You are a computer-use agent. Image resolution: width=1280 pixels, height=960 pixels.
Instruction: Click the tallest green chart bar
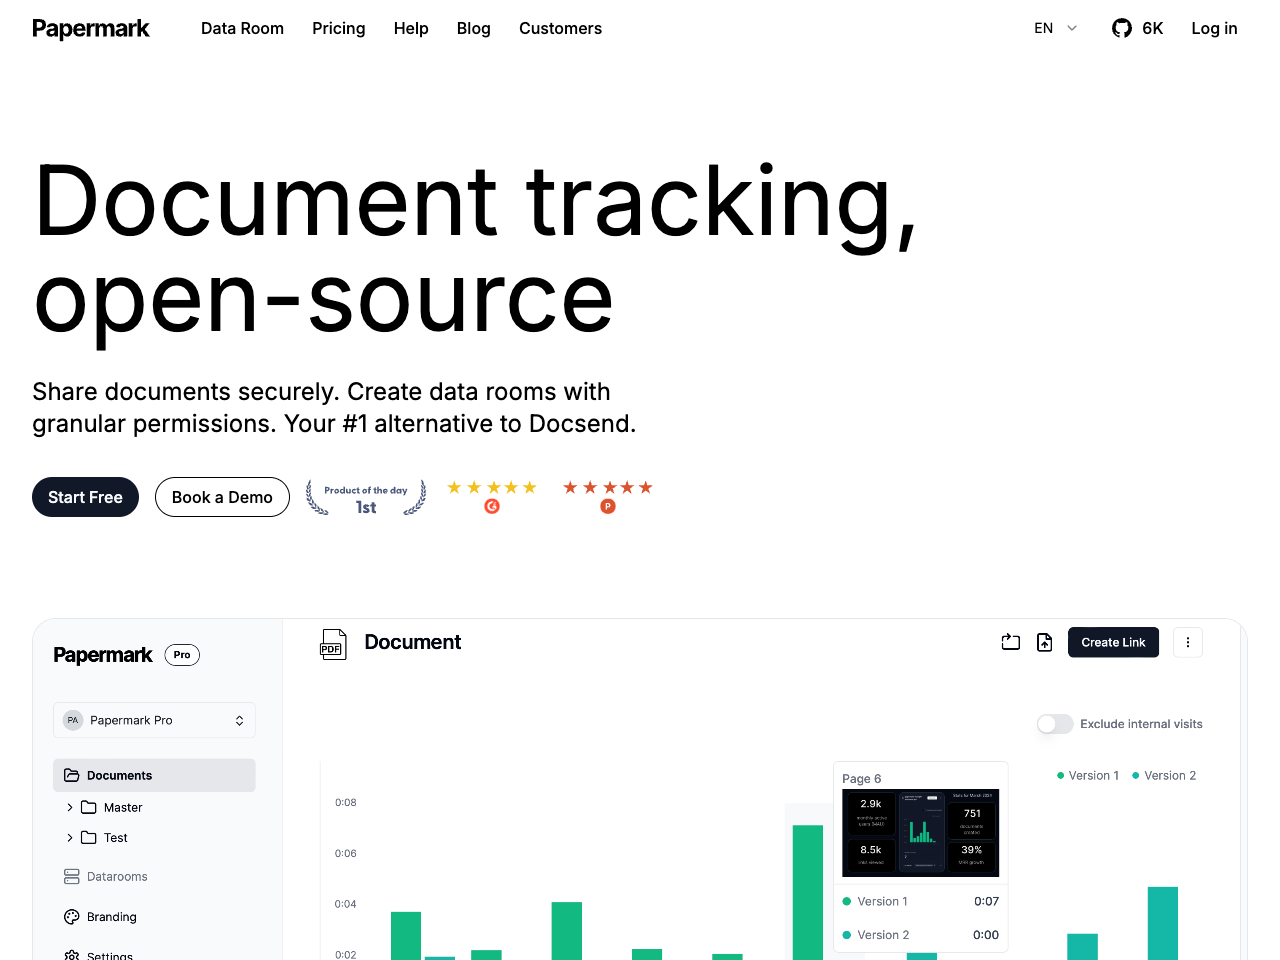(x=808, y=892)
